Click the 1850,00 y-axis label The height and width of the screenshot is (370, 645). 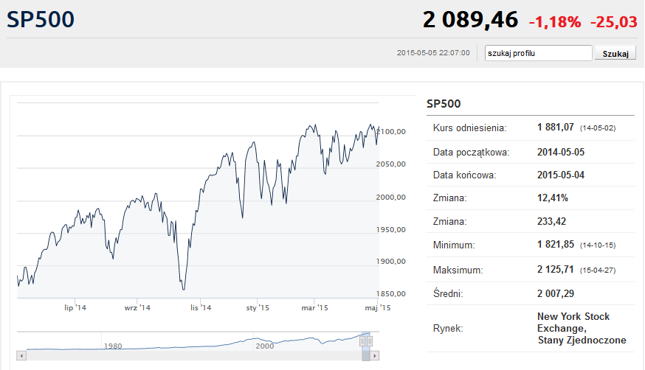point(391,294)
